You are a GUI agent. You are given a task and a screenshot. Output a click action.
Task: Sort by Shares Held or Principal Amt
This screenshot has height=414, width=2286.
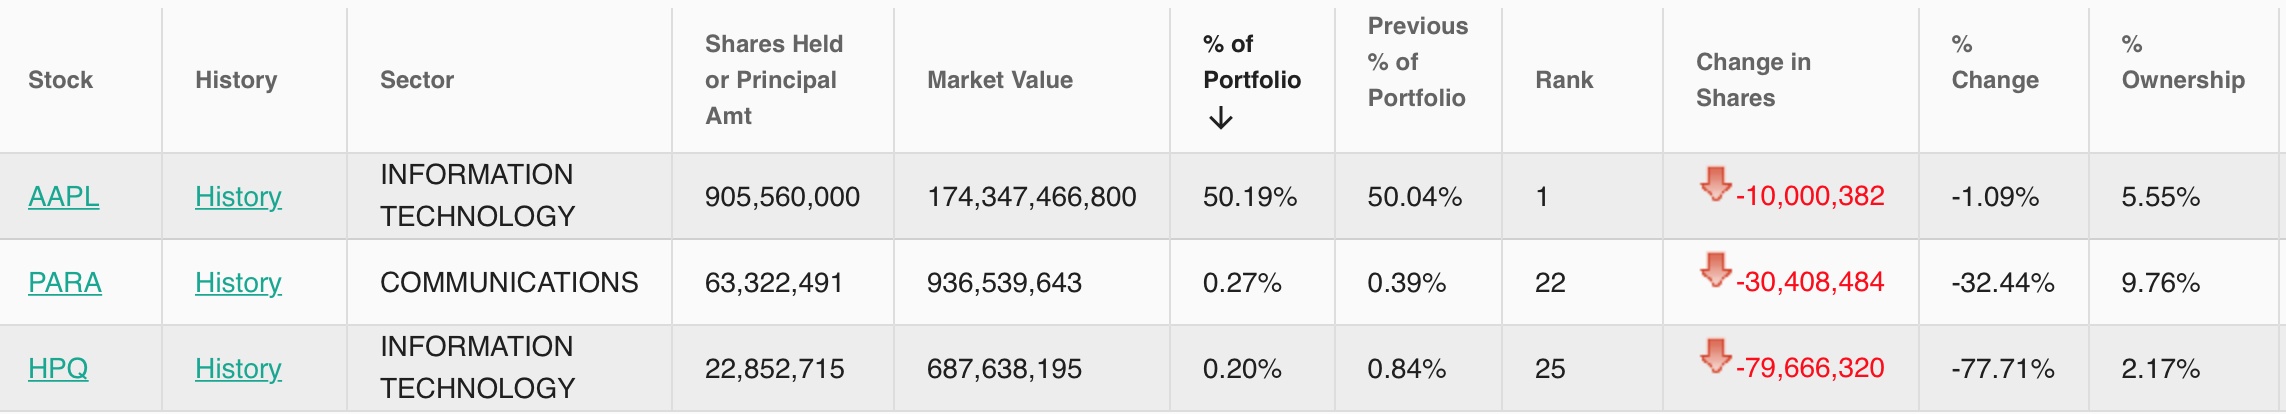tap(773, 80)
